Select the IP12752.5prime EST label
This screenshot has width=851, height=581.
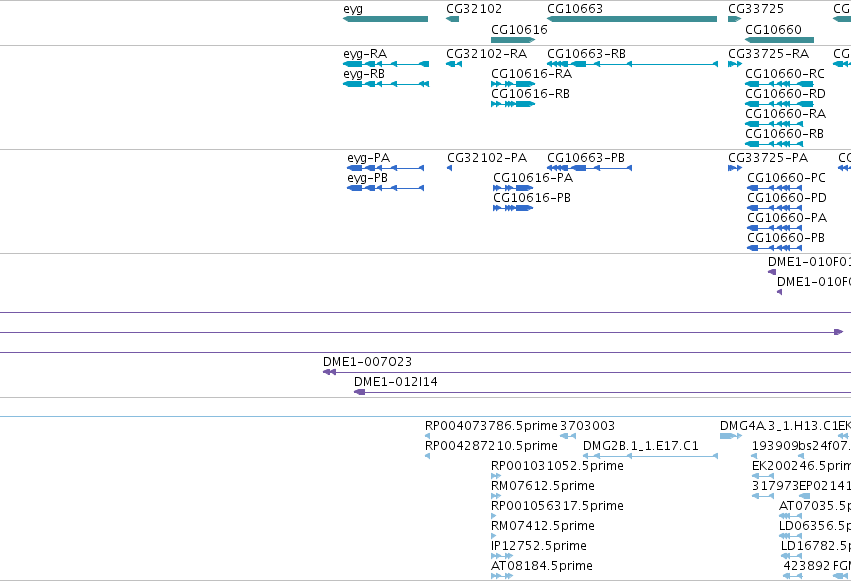(x=539, y=546)
